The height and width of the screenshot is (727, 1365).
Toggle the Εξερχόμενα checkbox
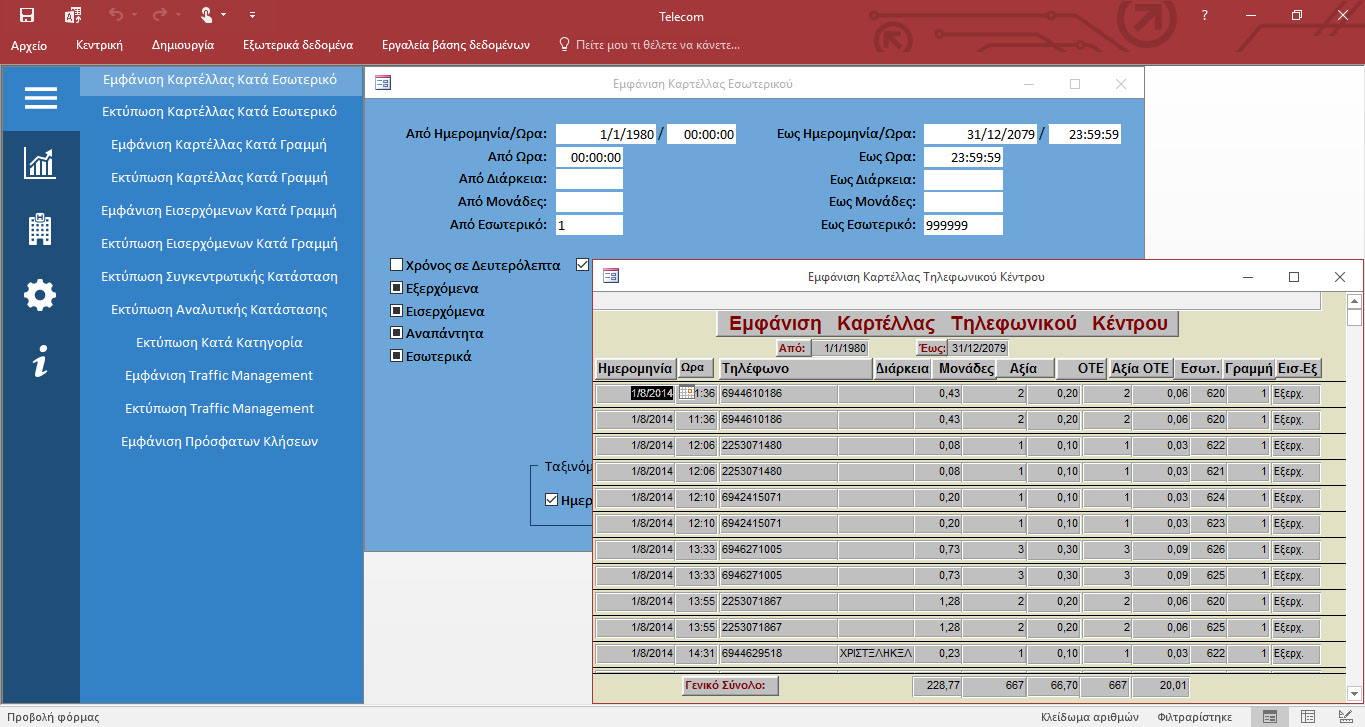coord(397,288)
